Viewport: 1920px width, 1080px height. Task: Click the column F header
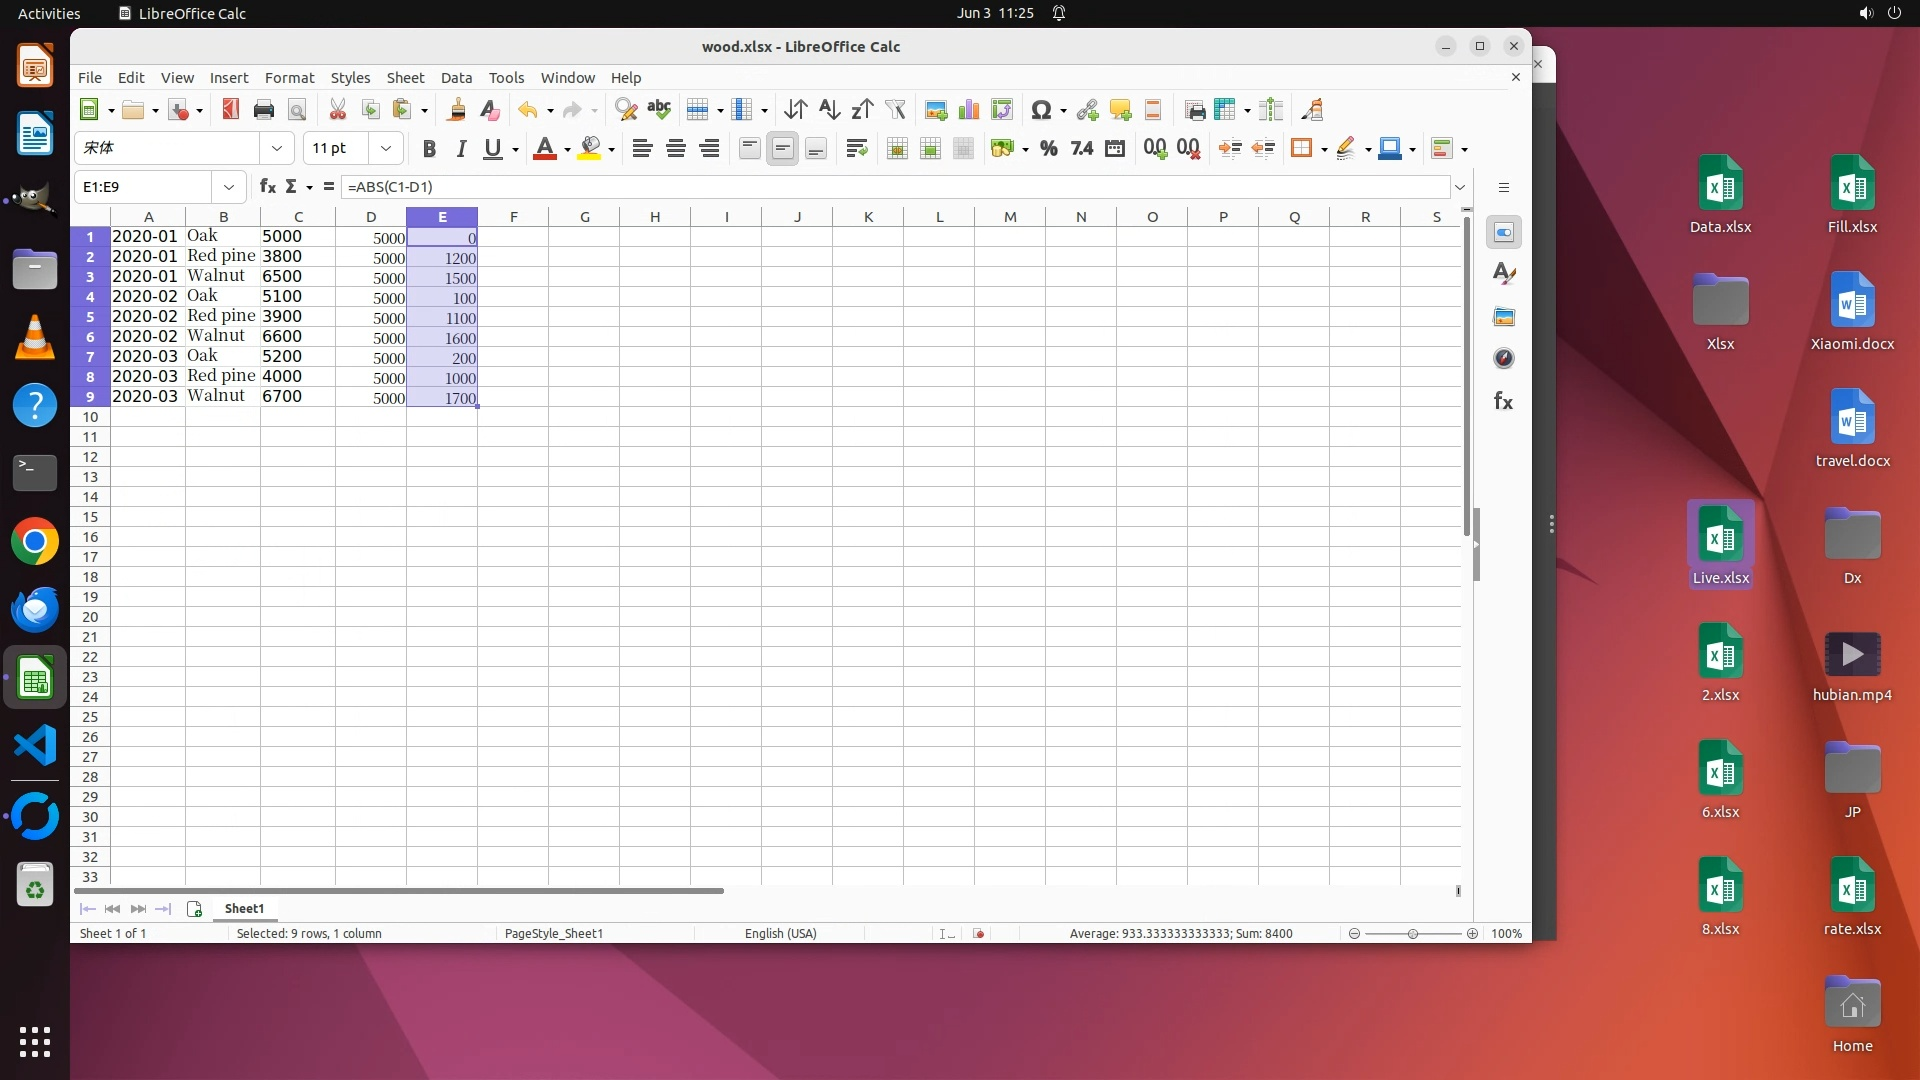click(513, 217)
